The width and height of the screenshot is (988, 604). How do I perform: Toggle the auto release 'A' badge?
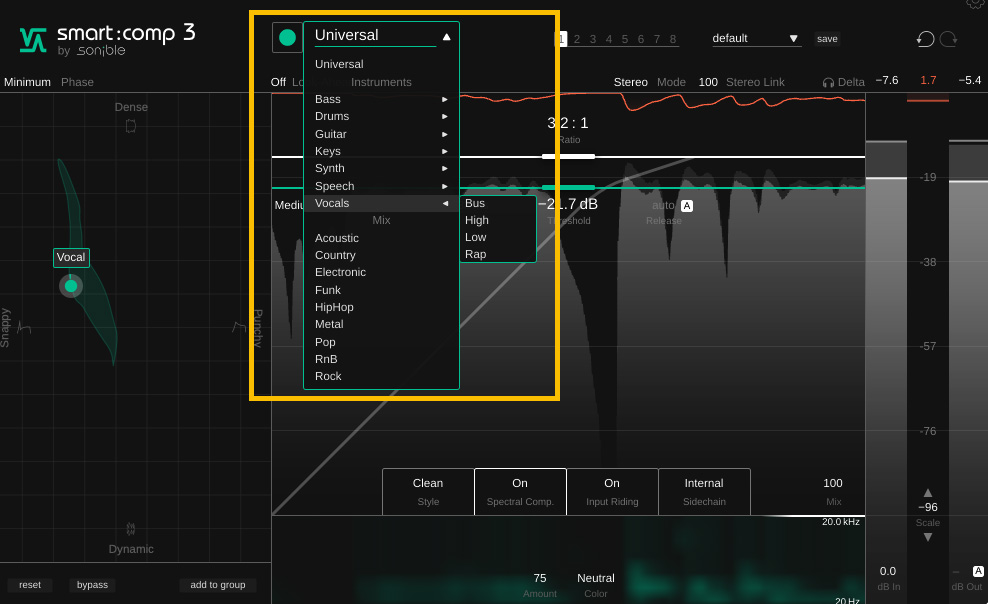687,206
